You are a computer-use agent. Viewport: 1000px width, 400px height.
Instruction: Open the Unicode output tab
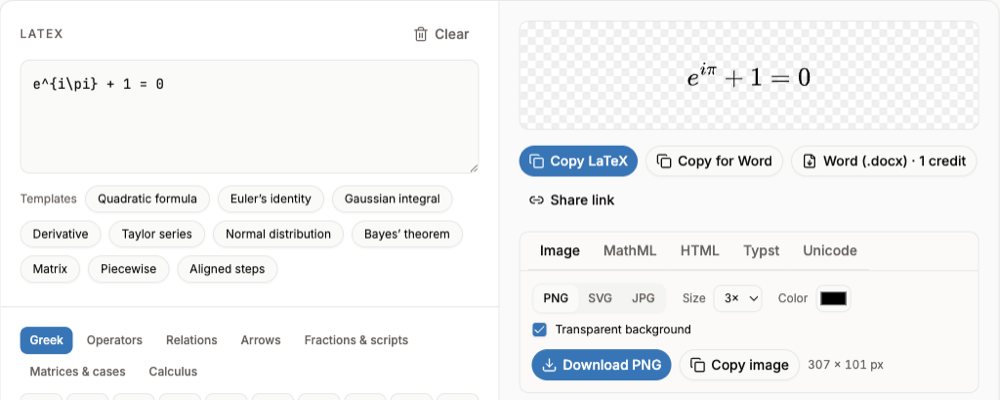[830, 251]
